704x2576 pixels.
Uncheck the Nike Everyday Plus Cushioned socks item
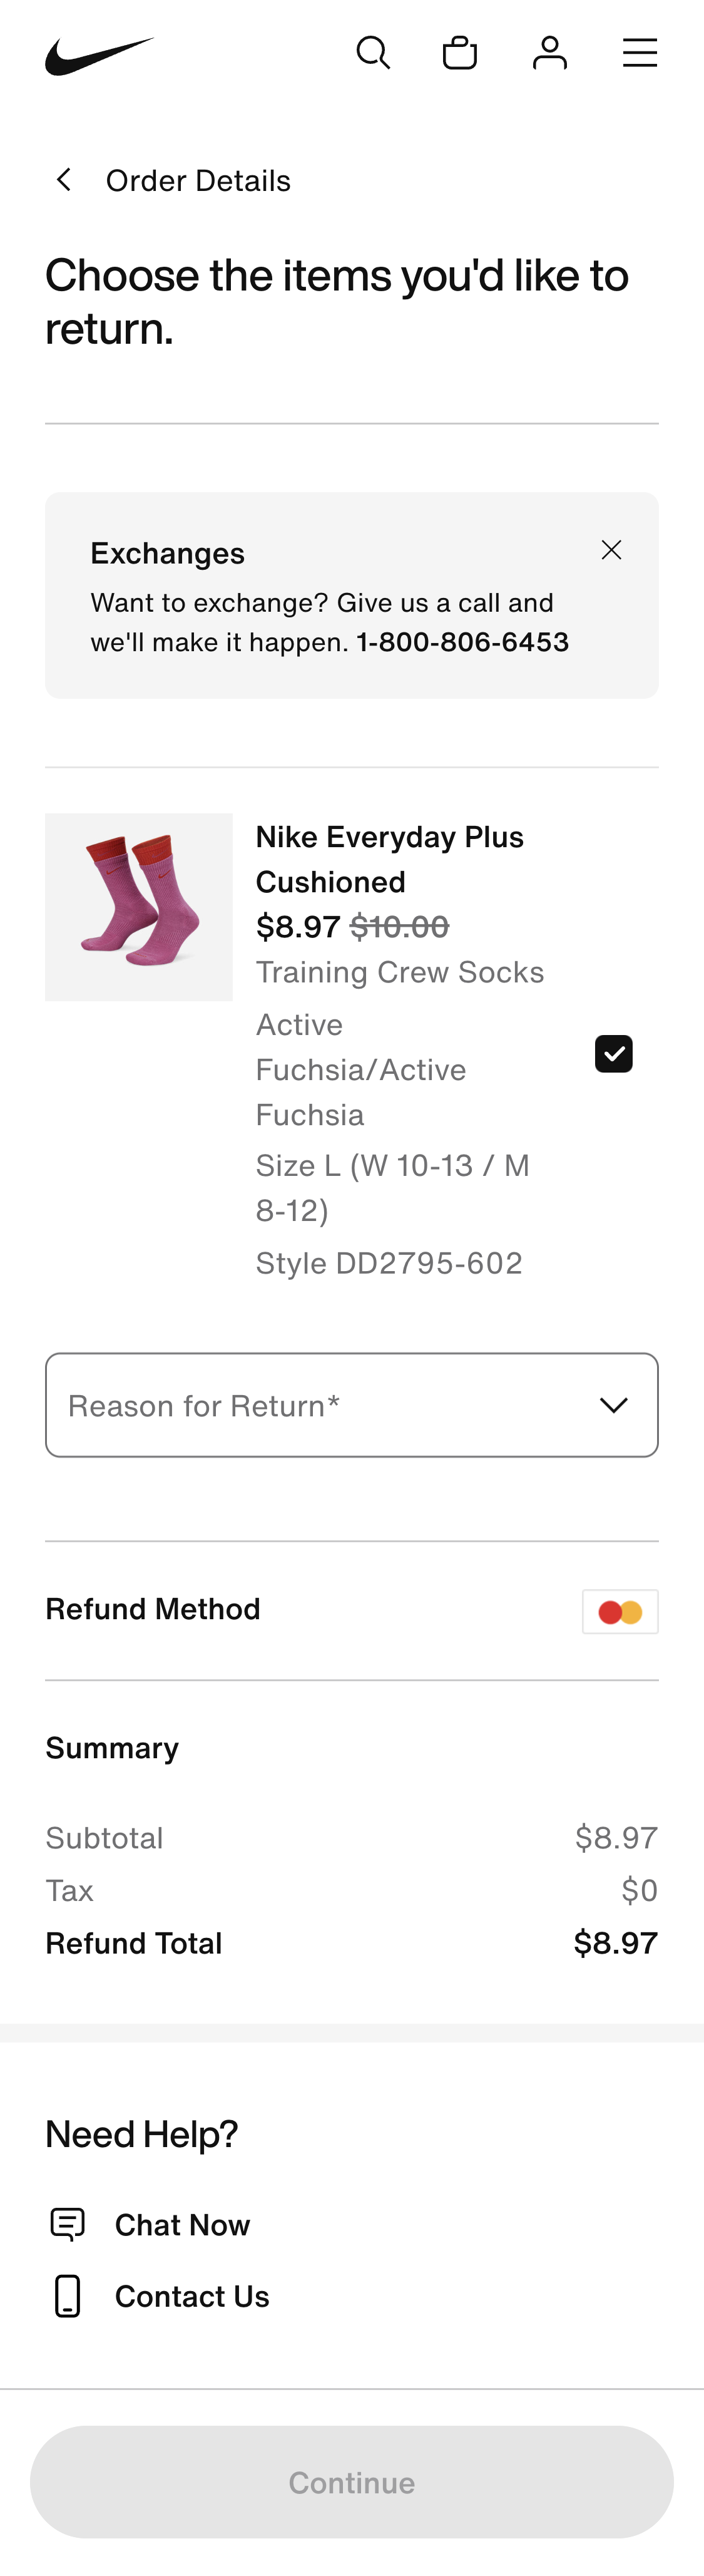pyautogui.click(x=613, y=1053)
